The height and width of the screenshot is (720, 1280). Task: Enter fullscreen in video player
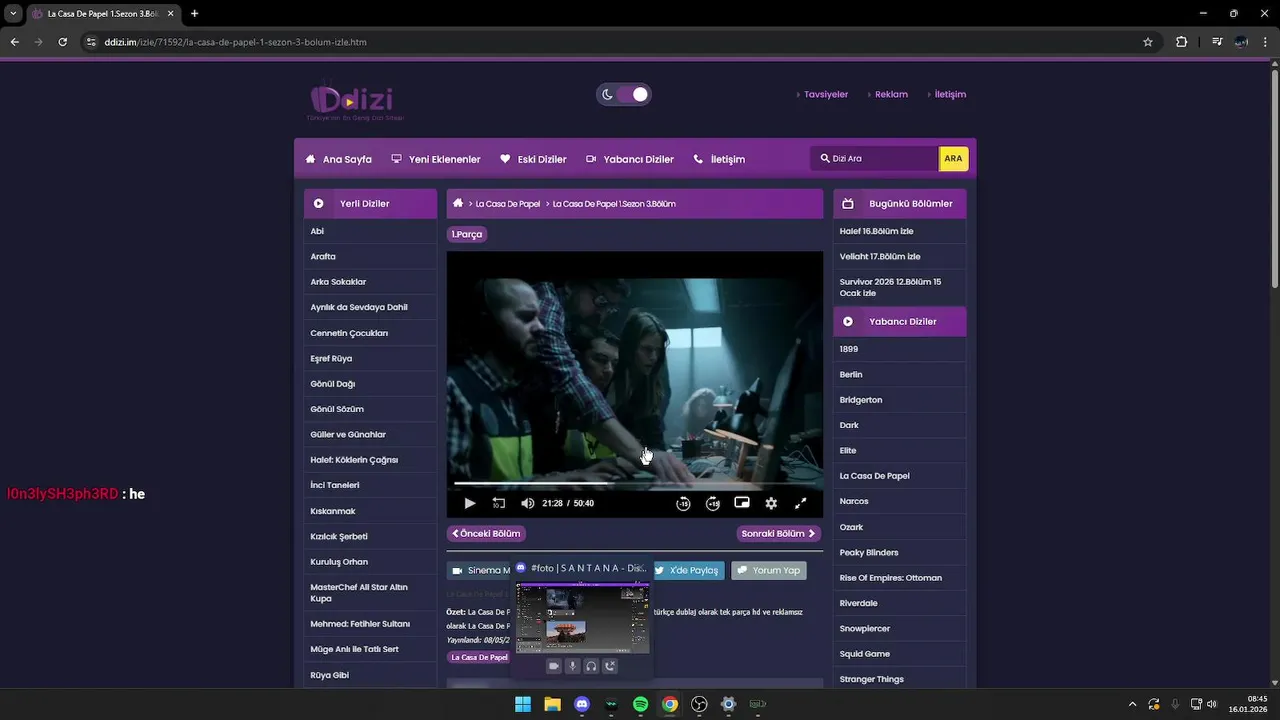800,503
